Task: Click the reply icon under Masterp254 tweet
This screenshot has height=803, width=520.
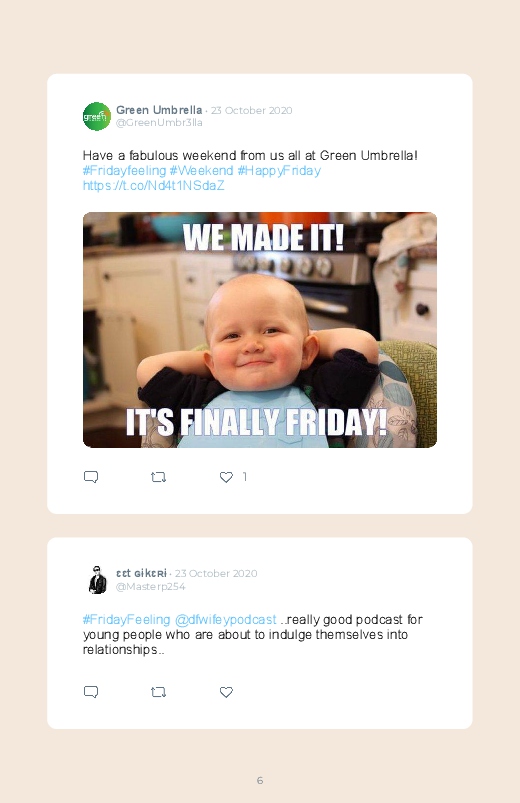Action: (x=91, y=692)
